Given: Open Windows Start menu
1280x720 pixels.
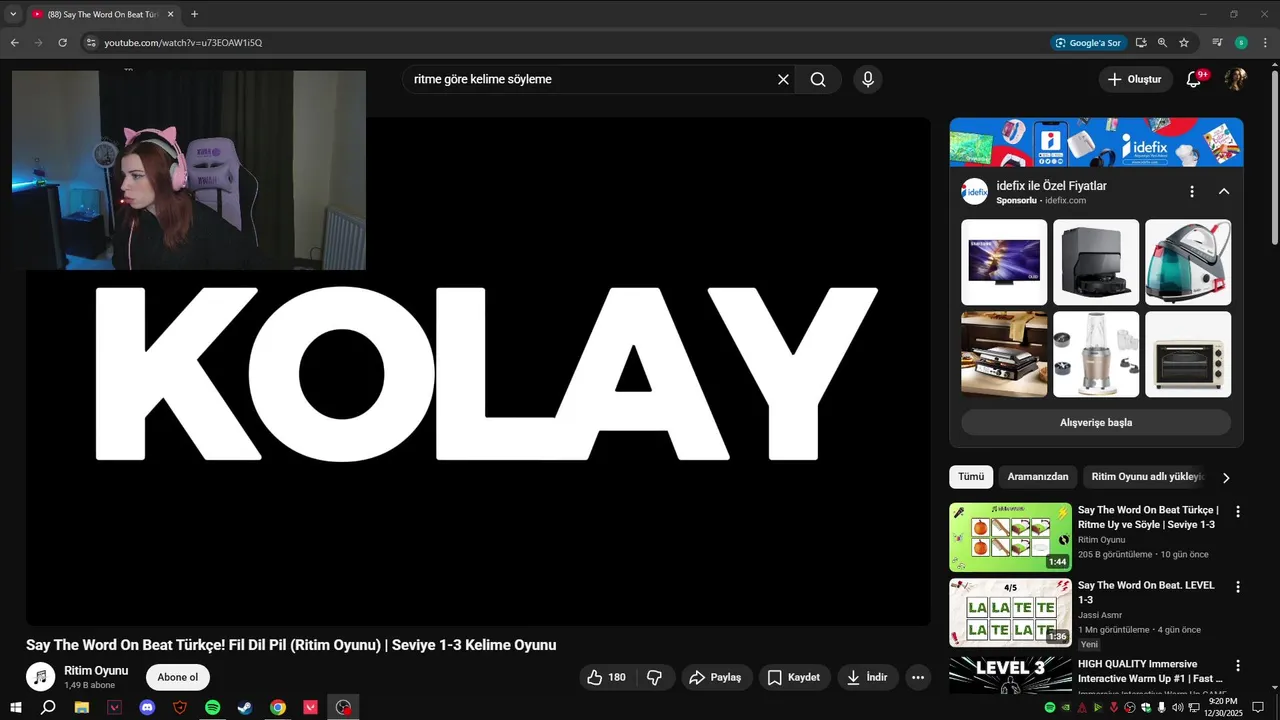Looking at the screenshot, I should click(x=15, y=707).
